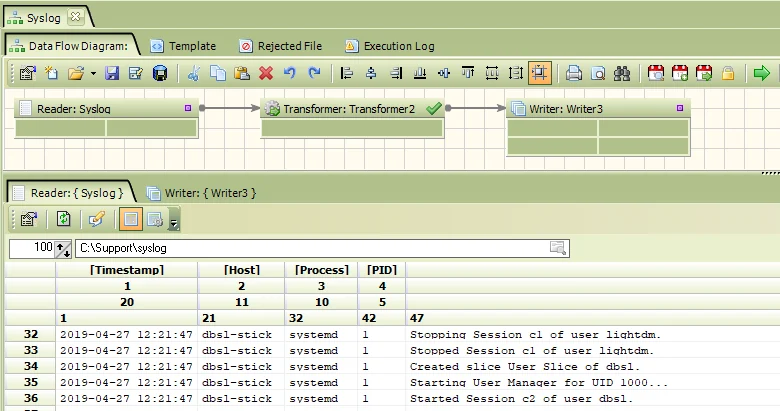Click the row count field showing 100
This screenshot has width=780, height=411.
(32, 248)
